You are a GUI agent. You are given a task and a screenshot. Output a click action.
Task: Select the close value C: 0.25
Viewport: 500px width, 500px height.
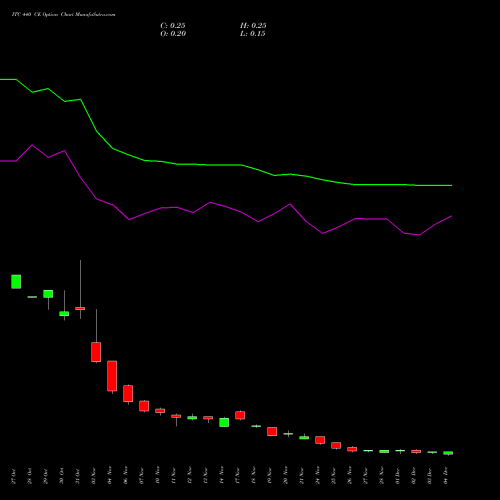point(173,26)
